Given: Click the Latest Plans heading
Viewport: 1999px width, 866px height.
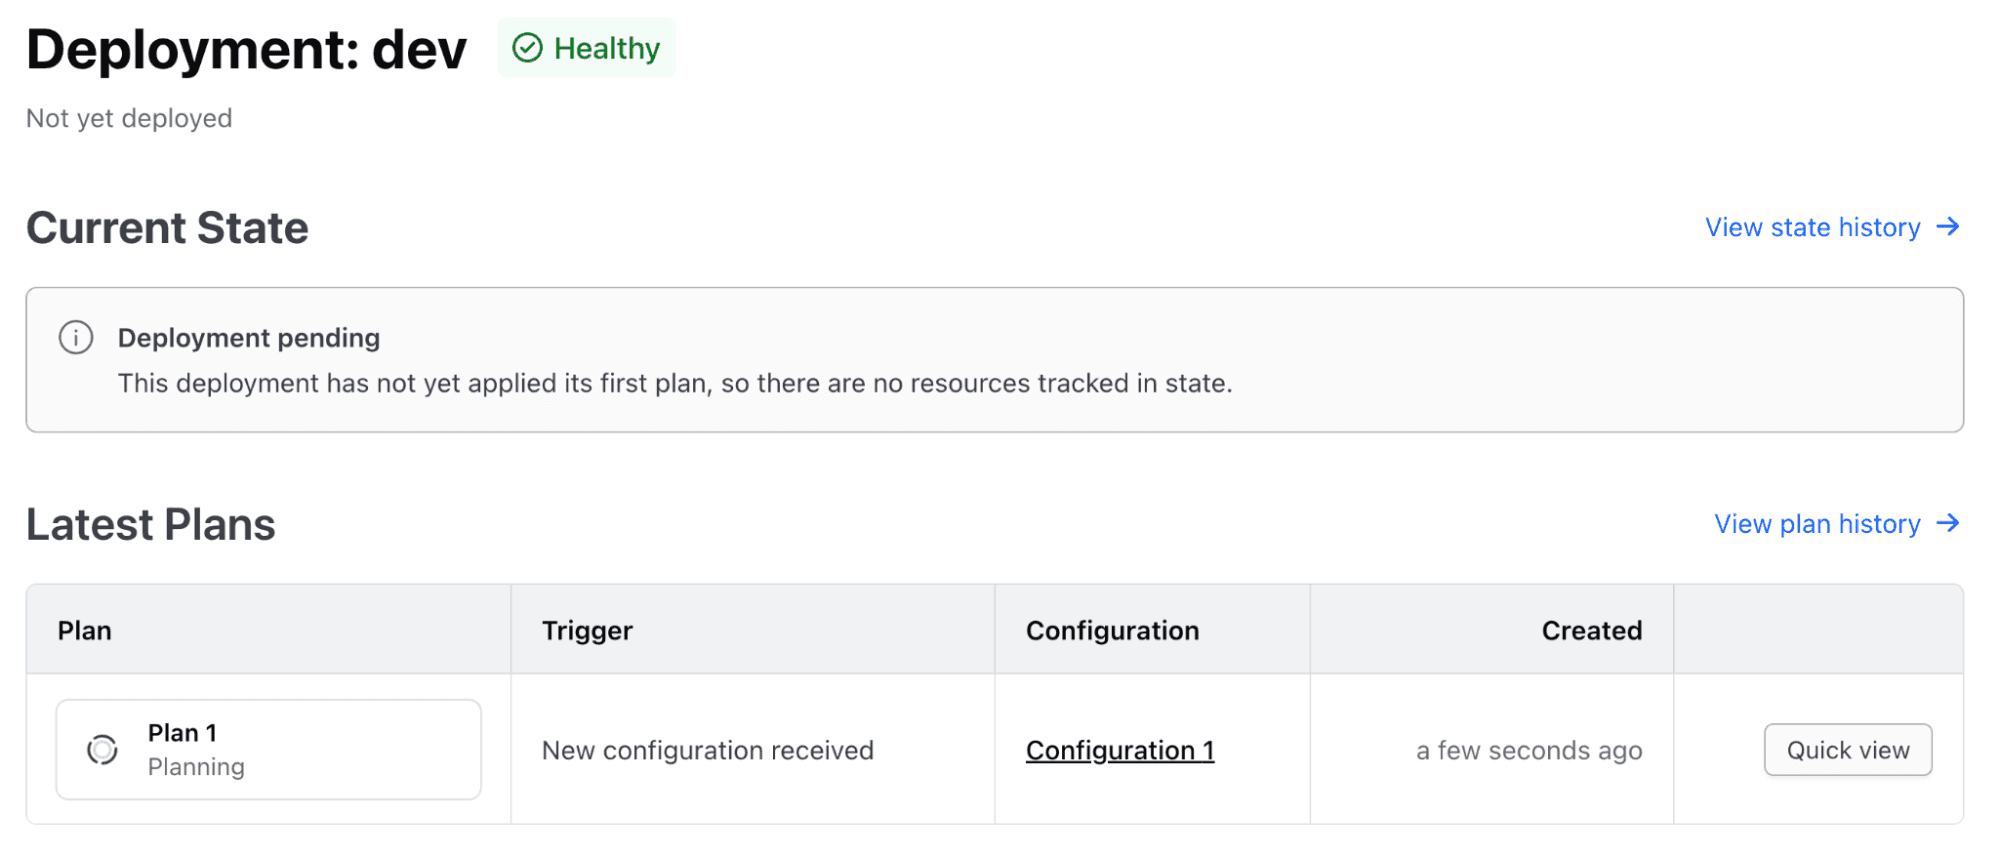Looking at the screenshot, I should tap(151, 524).
